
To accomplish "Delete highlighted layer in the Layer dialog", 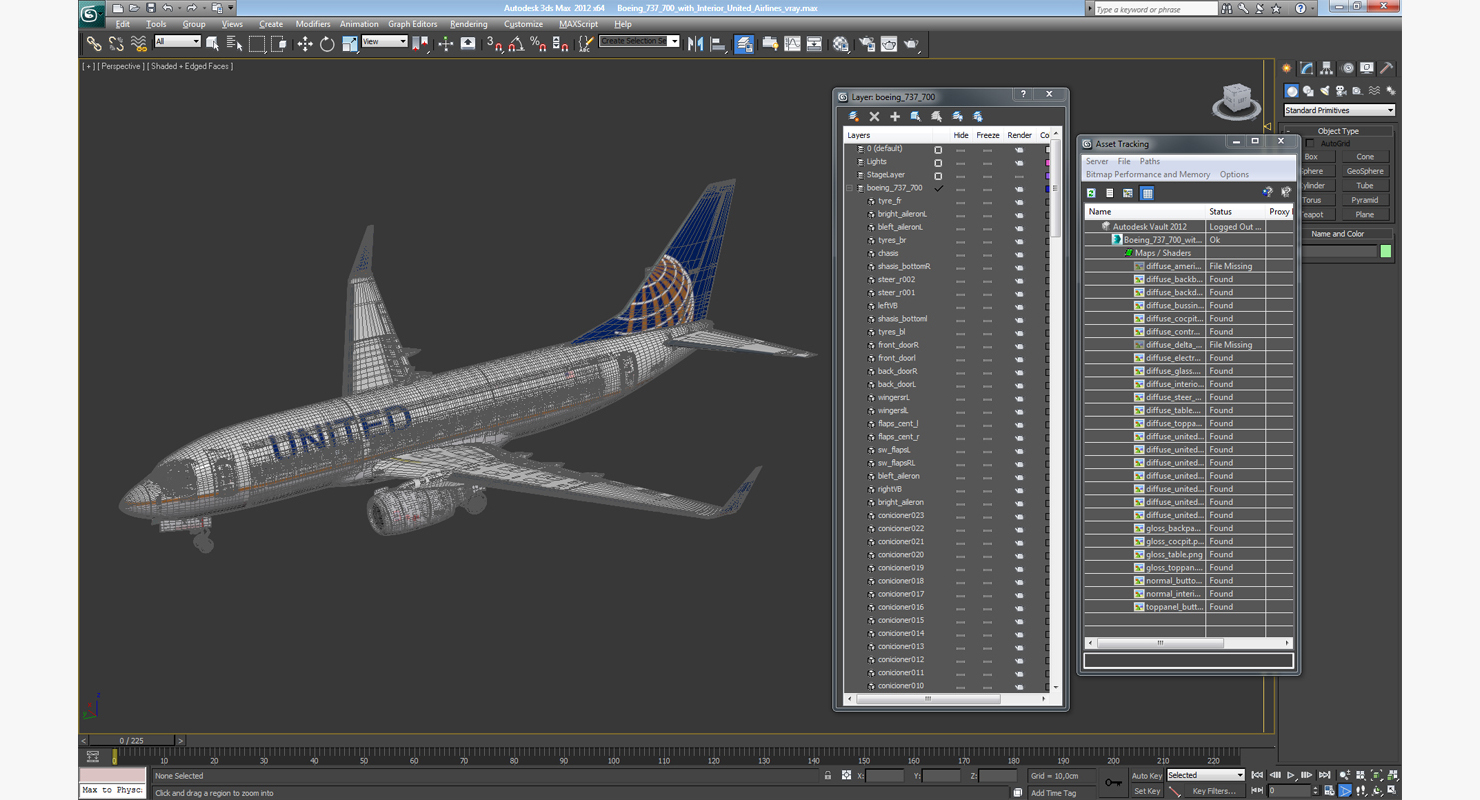I will click(x=874, y=117).
